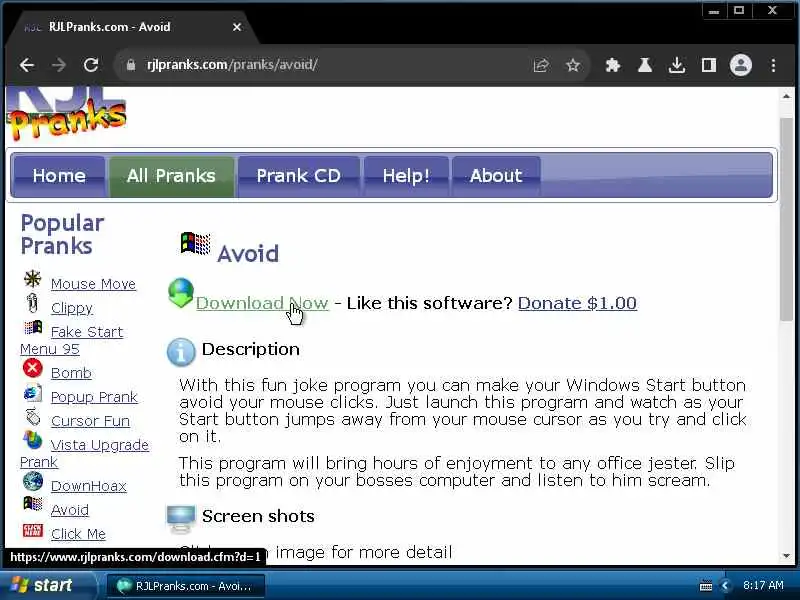Click the sidebar Avoid flag icon
The height and width of the screenshot is (600, 800).
[x=33, y=504]
